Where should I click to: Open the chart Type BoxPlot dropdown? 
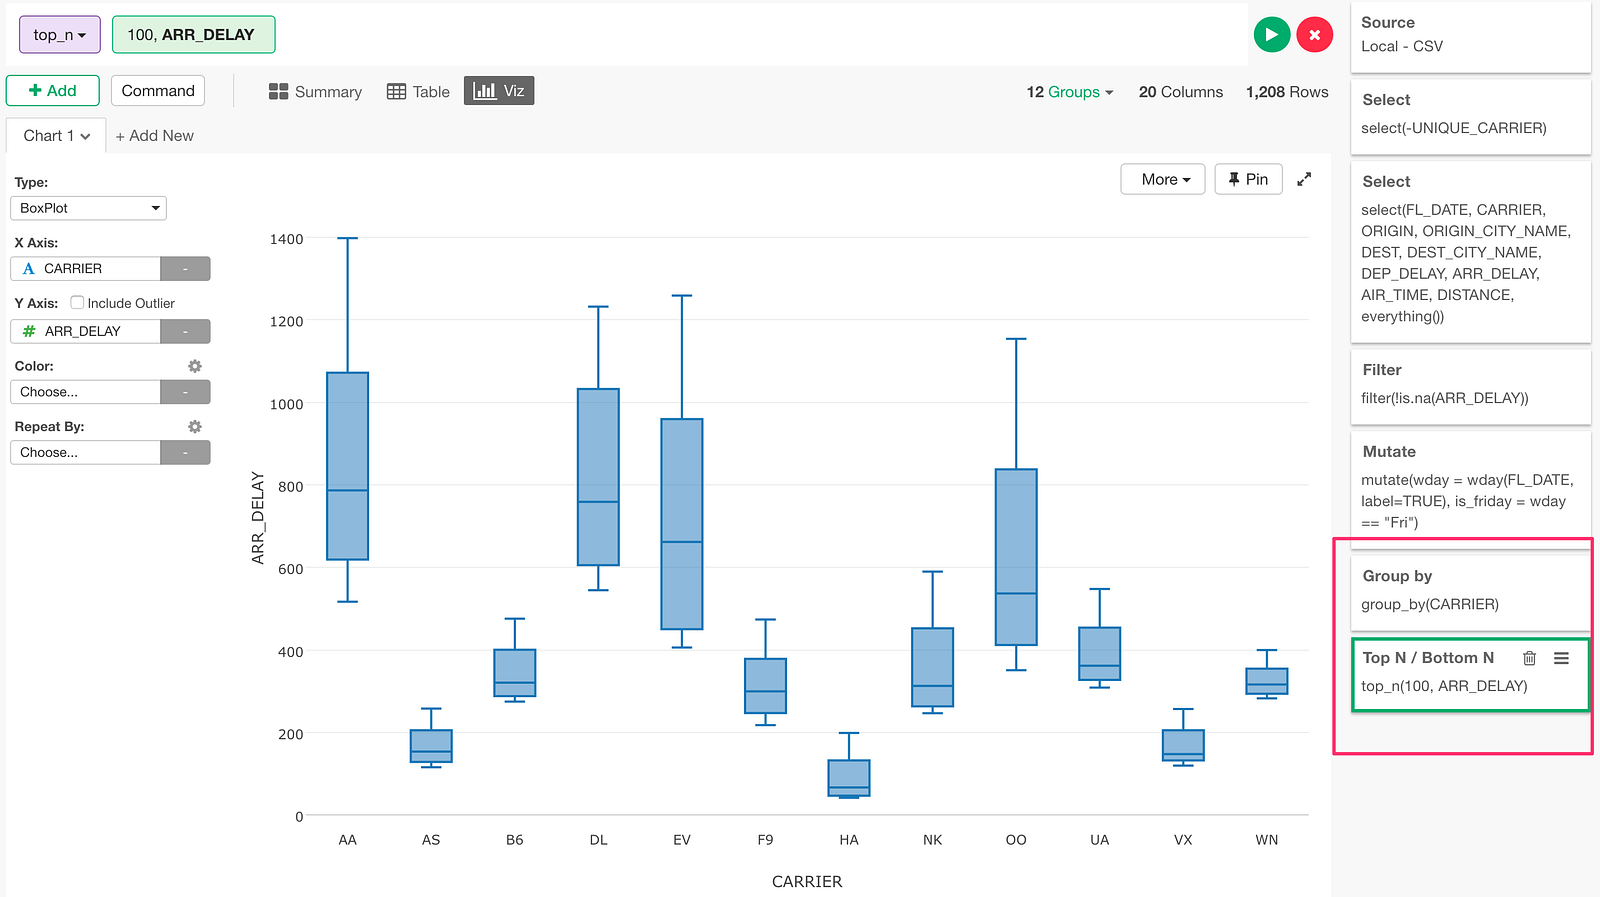pyautogui.click(x=88, y=208)
